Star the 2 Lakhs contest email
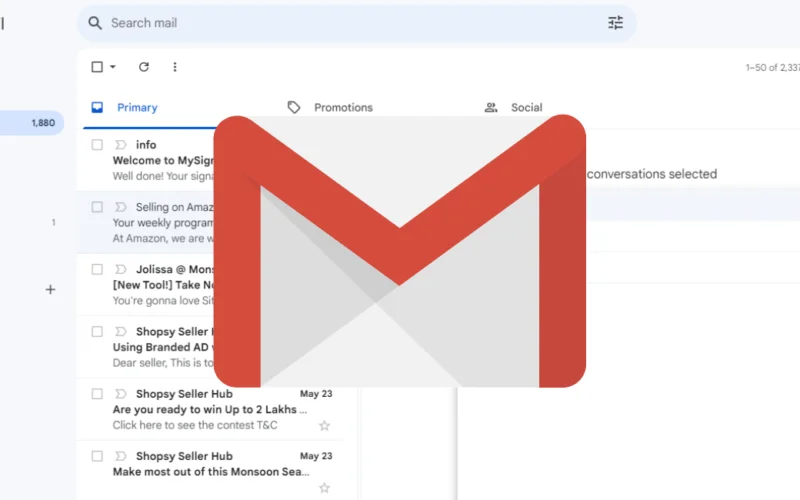Viewport: 800px width, 500px height. coord(324,426)
